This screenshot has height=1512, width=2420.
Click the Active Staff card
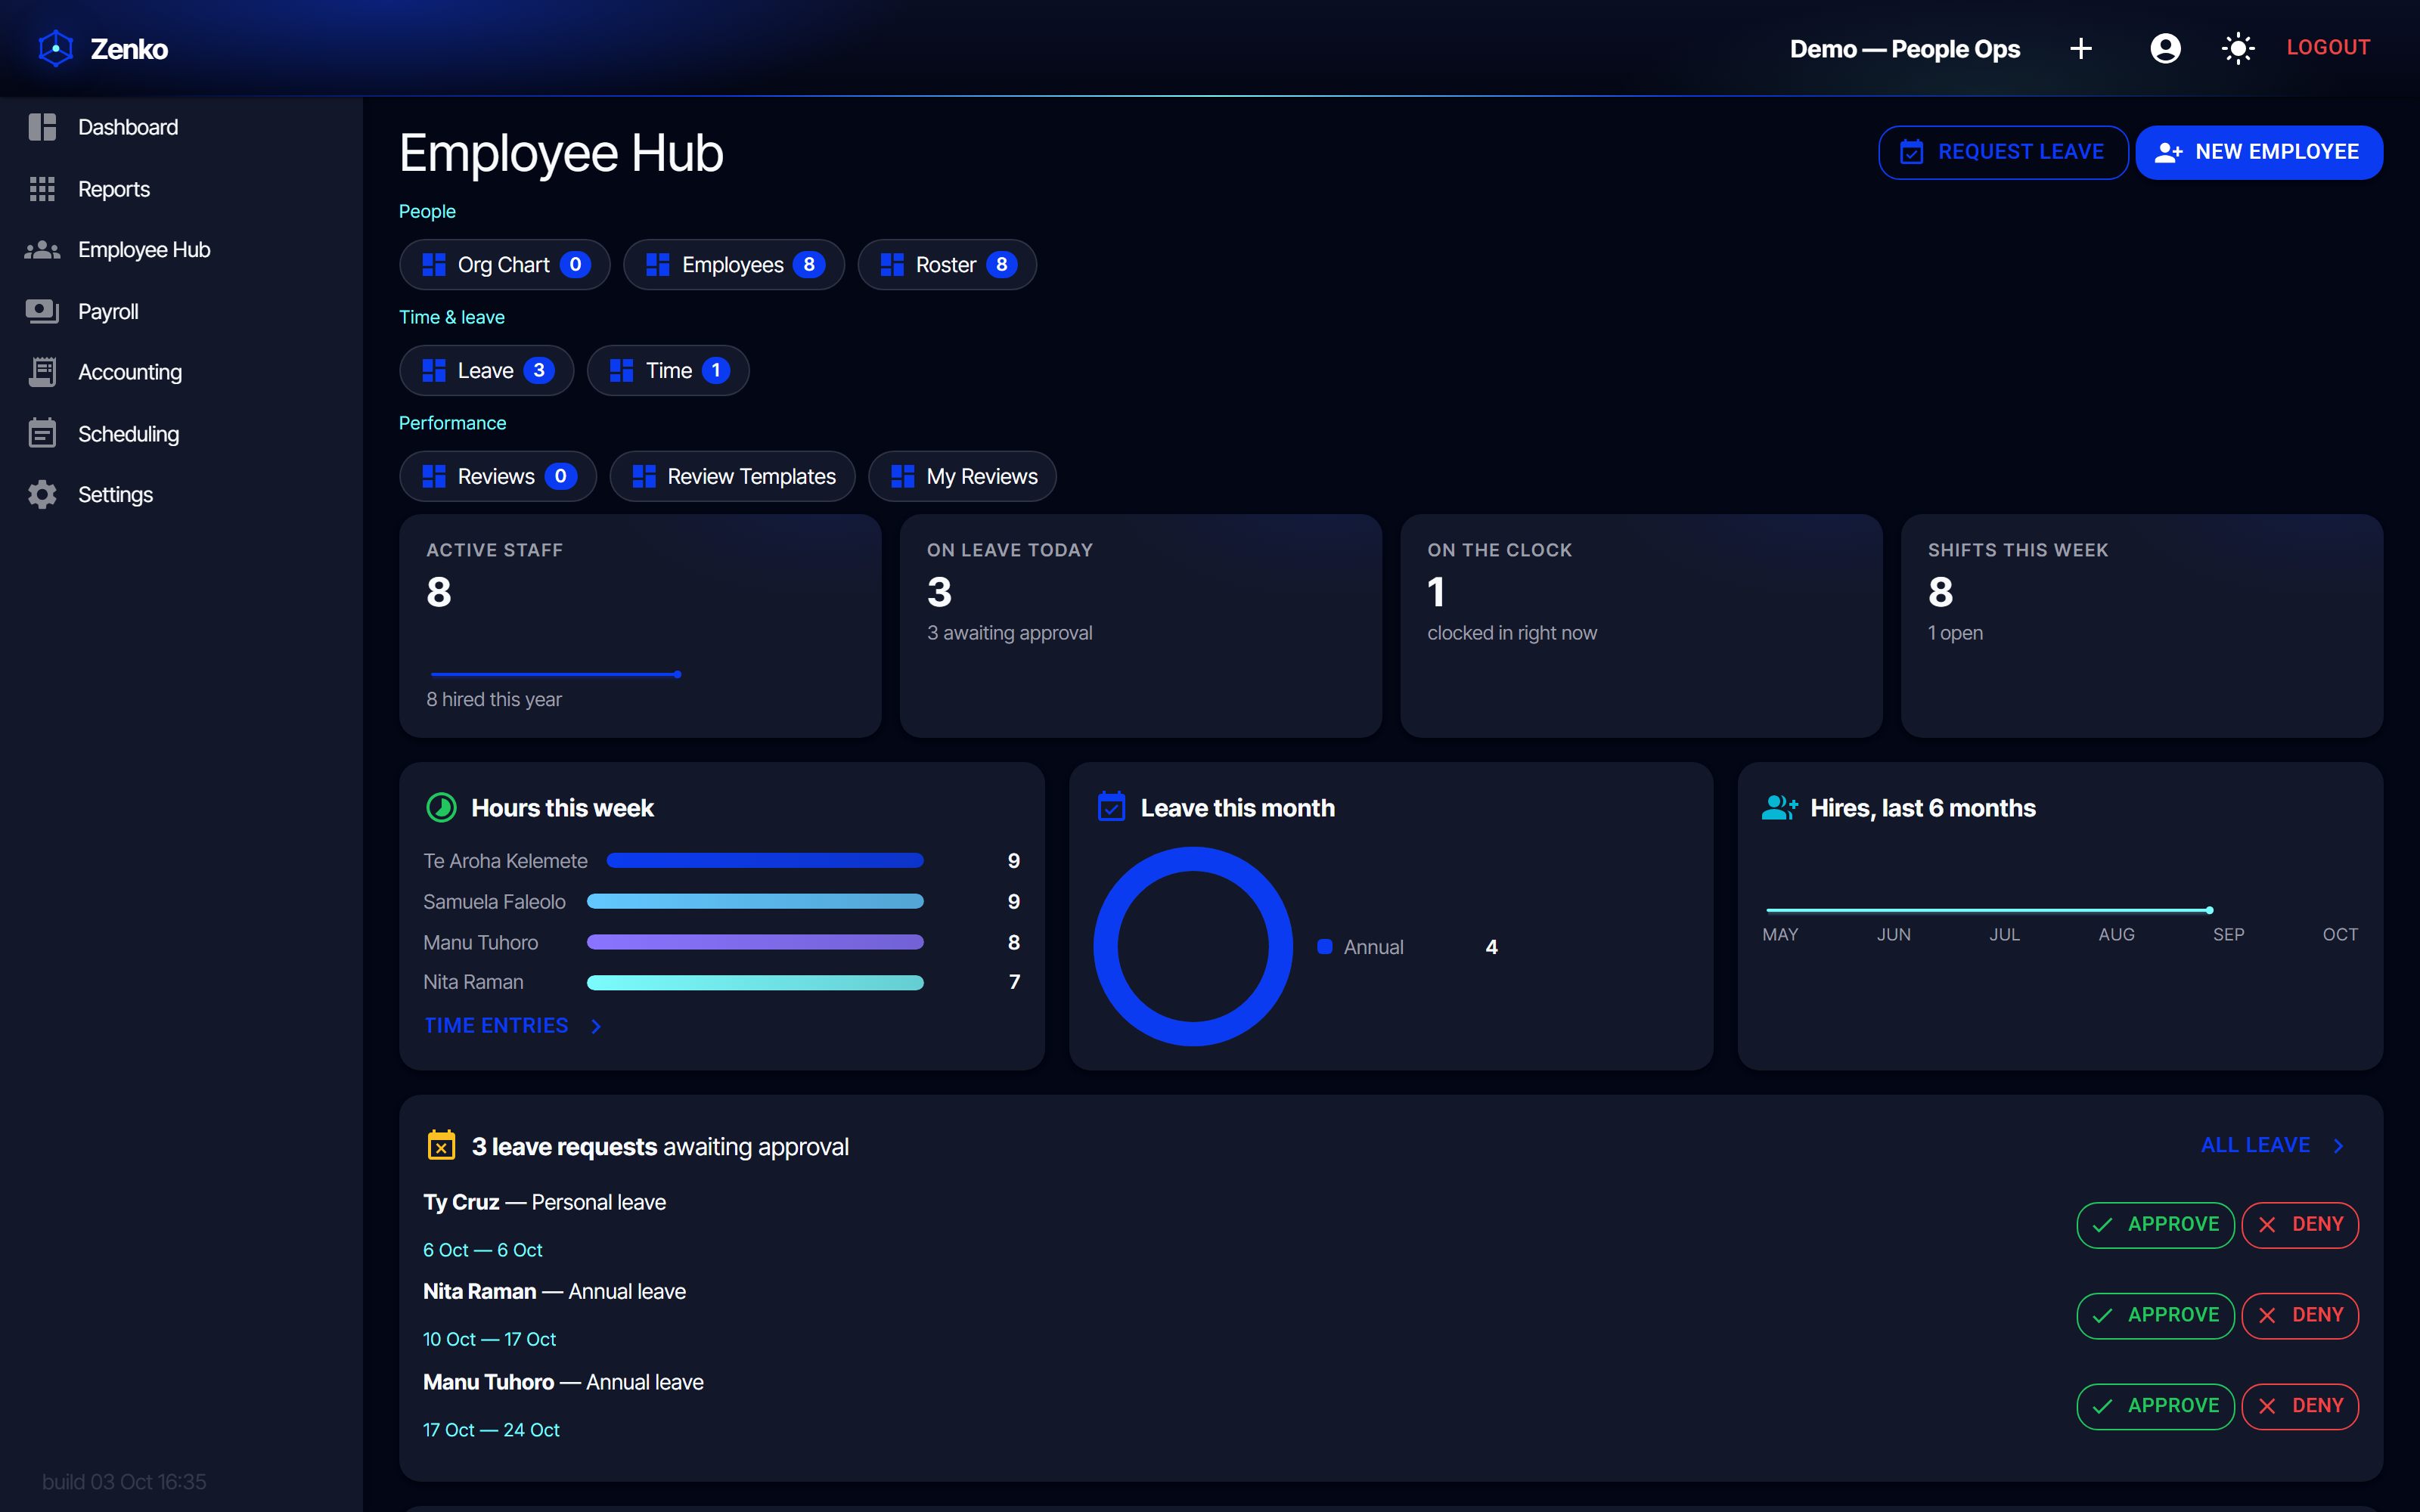pos(640,626)
